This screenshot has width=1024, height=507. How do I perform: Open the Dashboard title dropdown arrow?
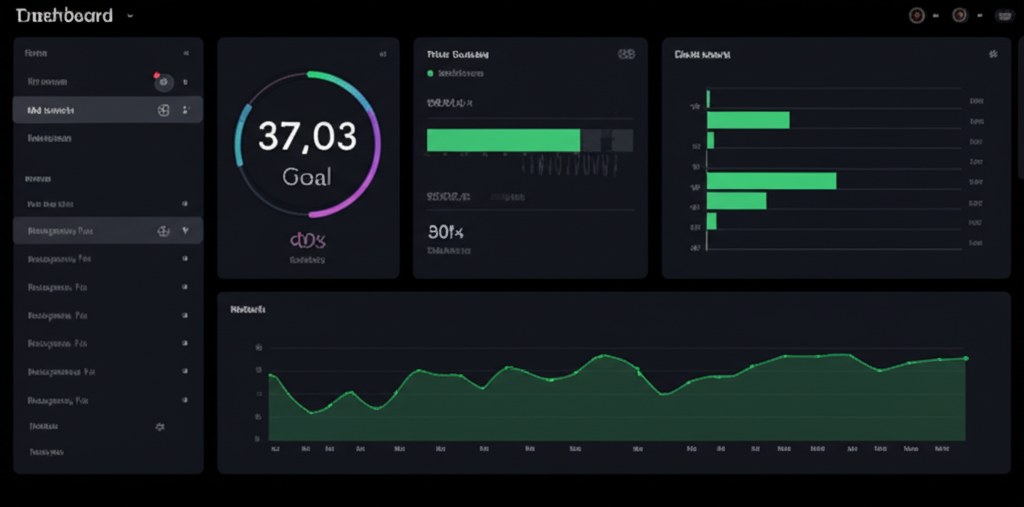click(130, 16)
